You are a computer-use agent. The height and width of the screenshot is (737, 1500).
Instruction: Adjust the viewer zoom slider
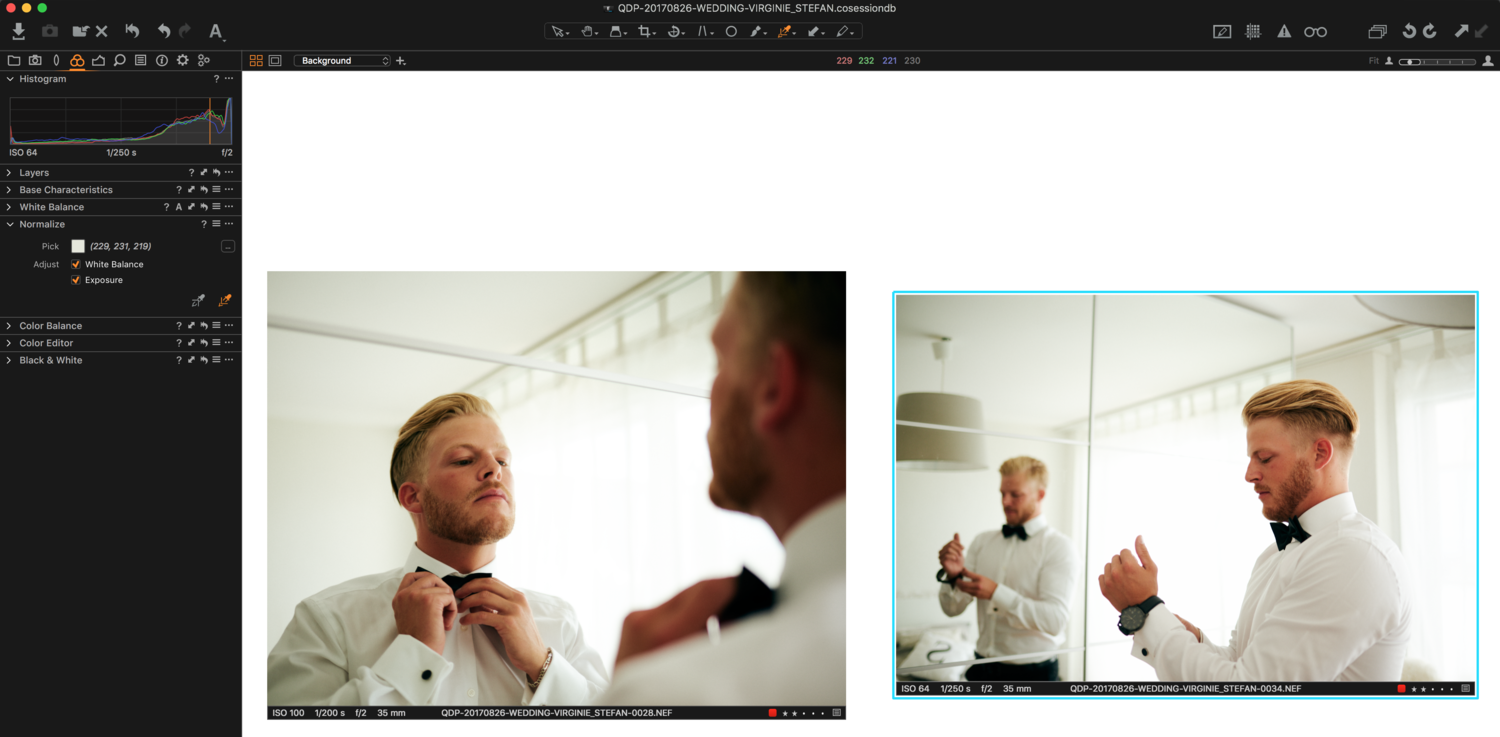[x=1437, y=61]
